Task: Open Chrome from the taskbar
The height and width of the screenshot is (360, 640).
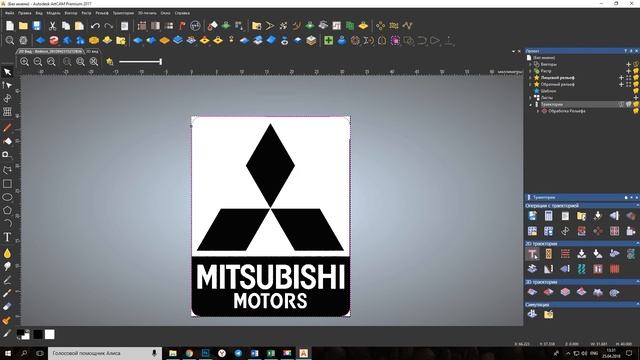Action: 189,353
